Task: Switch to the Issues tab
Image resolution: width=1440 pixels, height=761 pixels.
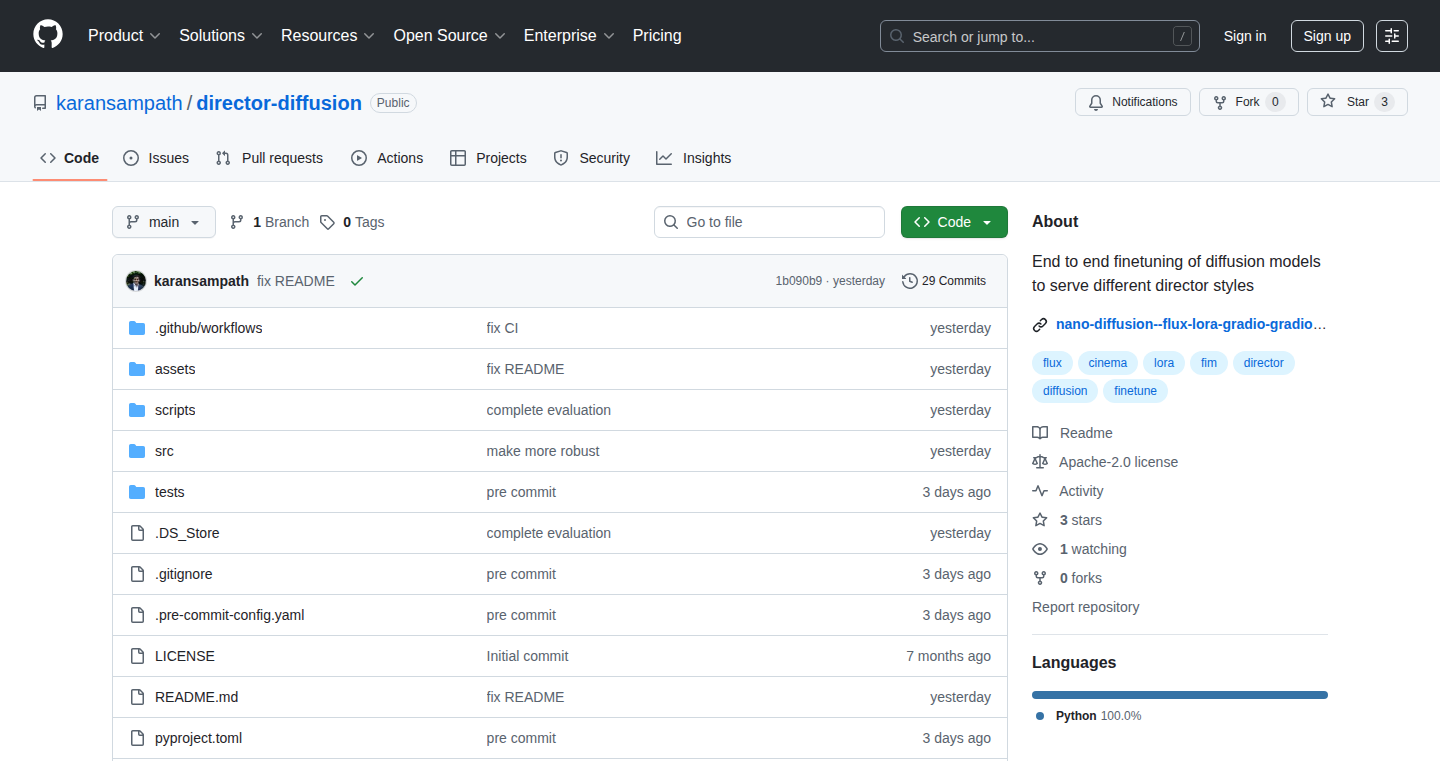Action: pos(156,158)
